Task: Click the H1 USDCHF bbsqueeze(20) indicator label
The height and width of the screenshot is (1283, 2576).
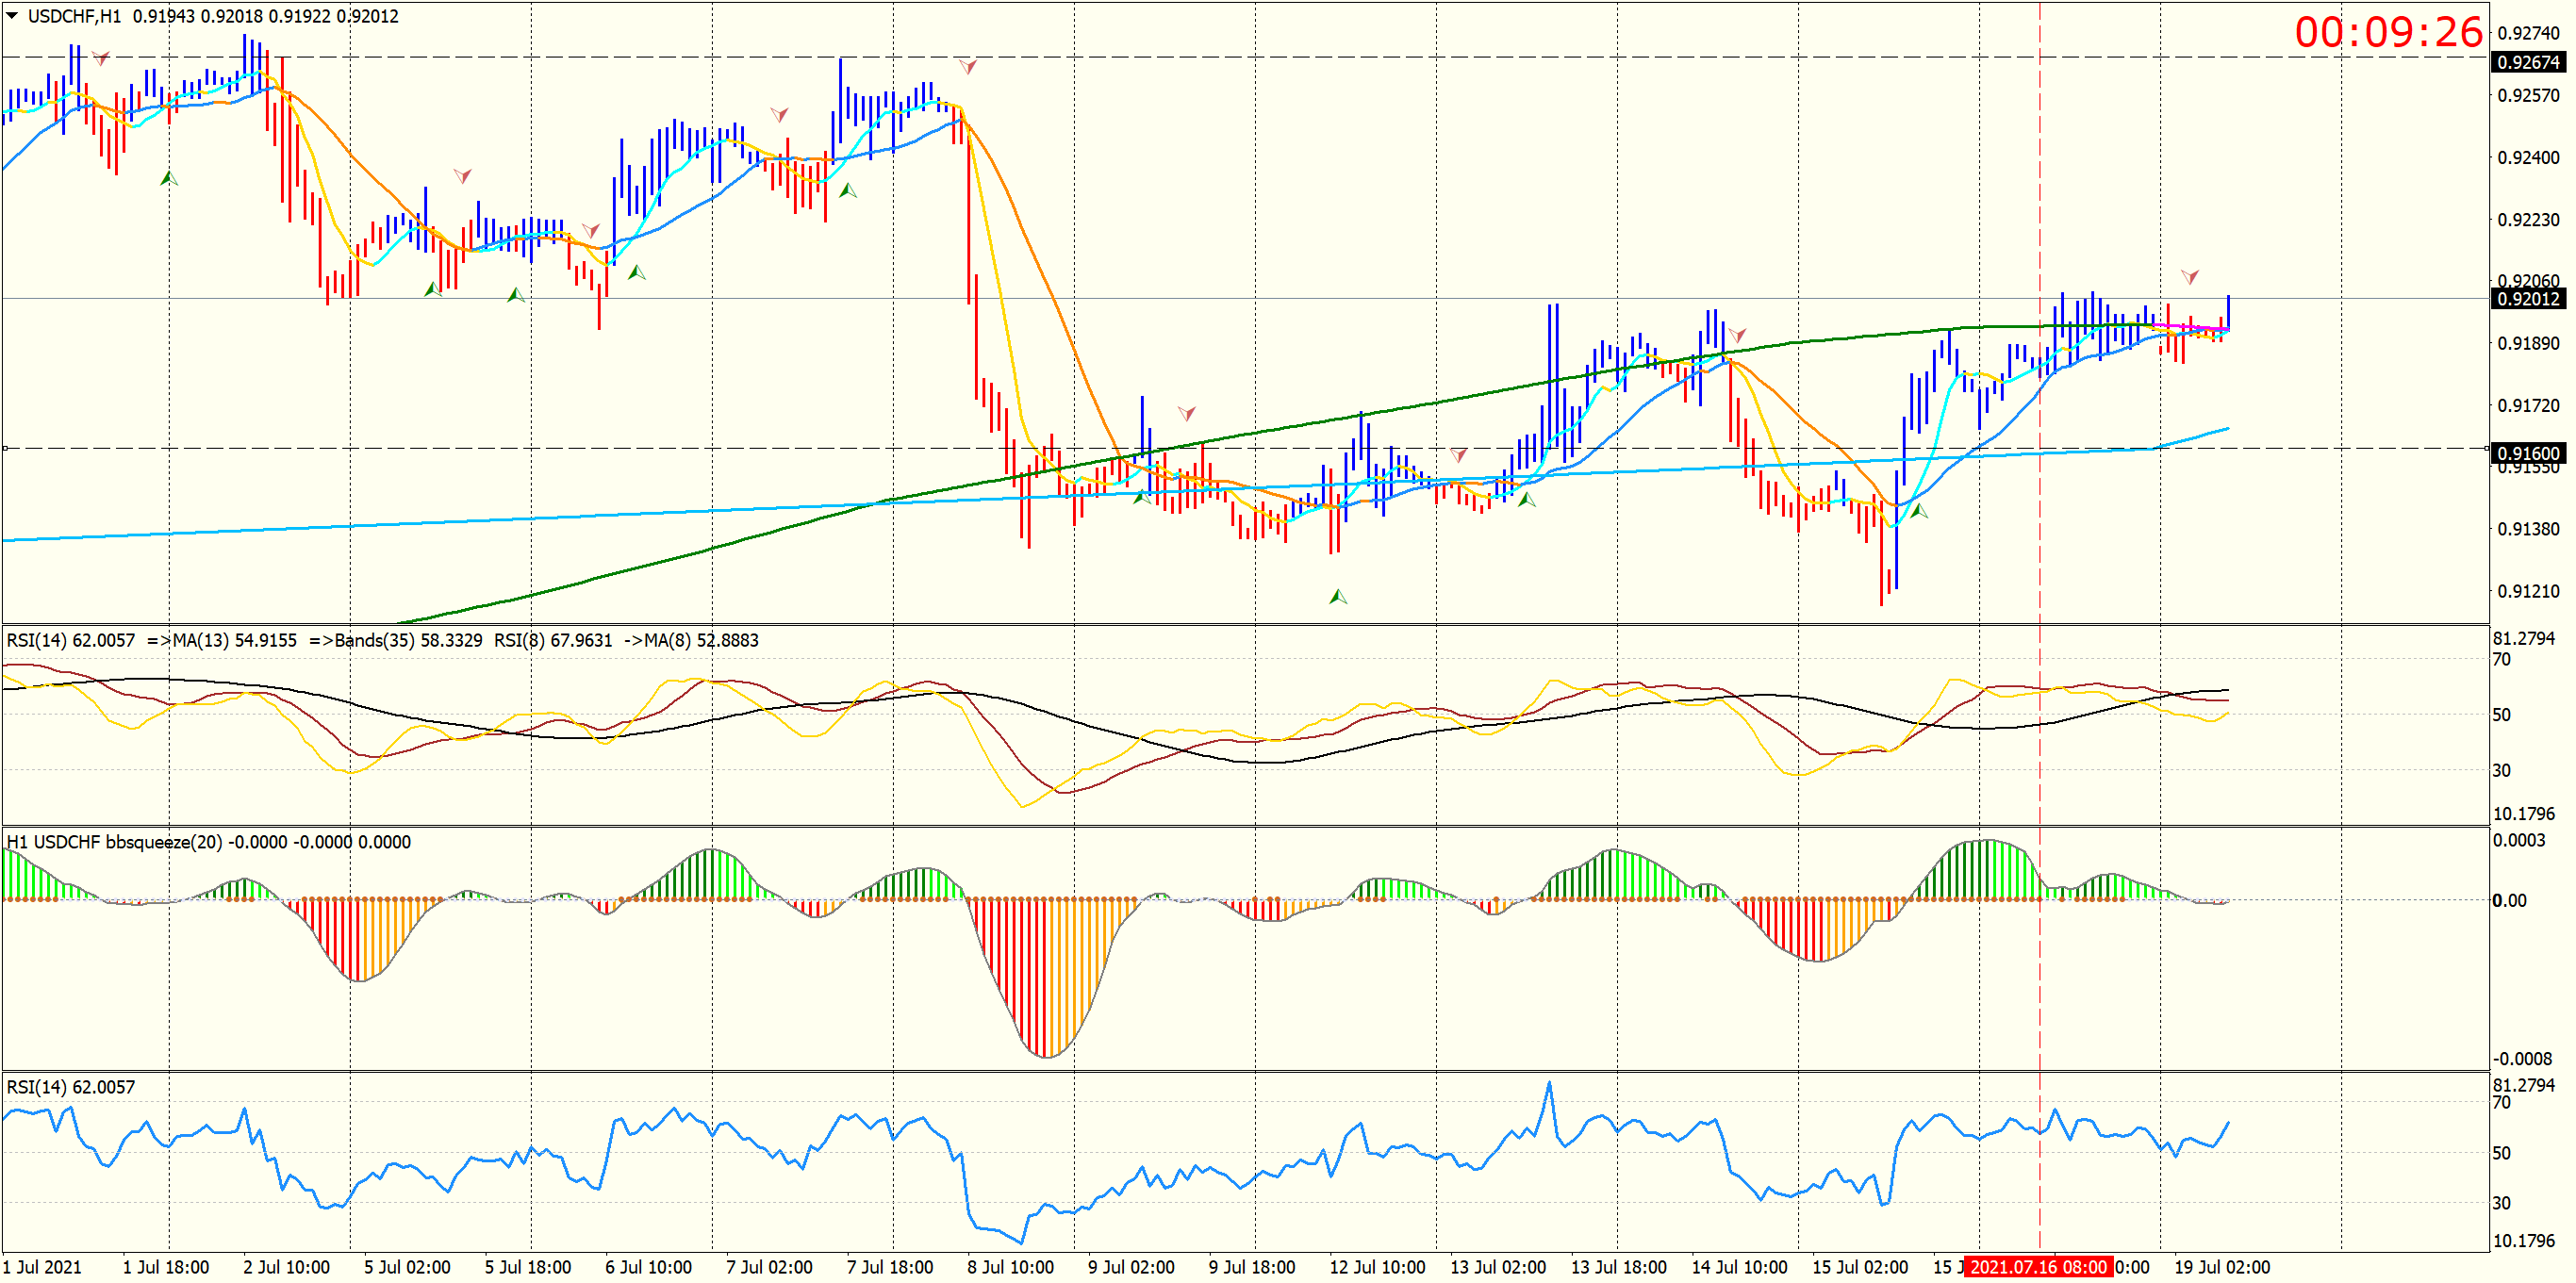Action: coord(208,842)
